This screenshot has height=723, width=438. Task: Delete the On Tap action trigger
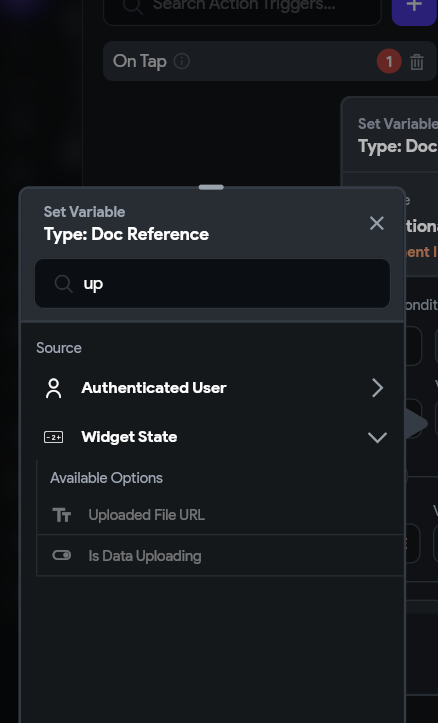click(417, 61)
